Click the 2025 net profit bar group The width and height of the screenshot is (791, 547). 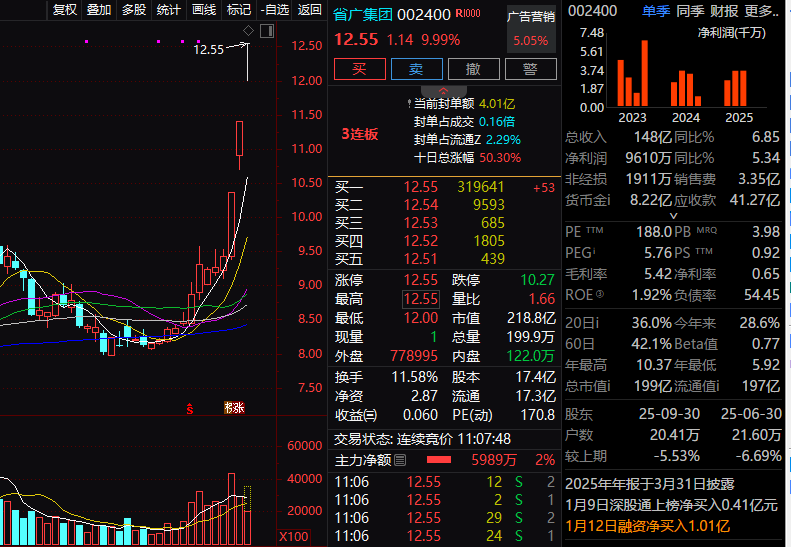(736, 88)
